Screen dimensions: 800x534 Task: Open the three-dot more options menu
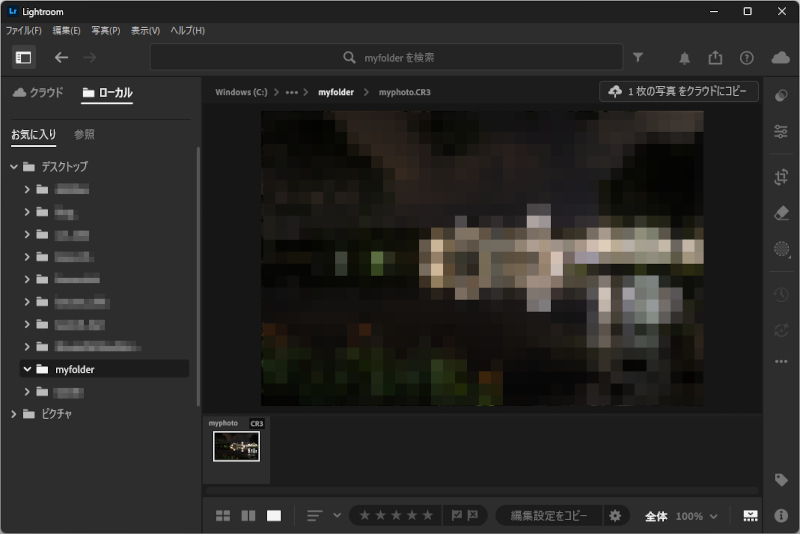pos(781,362)
